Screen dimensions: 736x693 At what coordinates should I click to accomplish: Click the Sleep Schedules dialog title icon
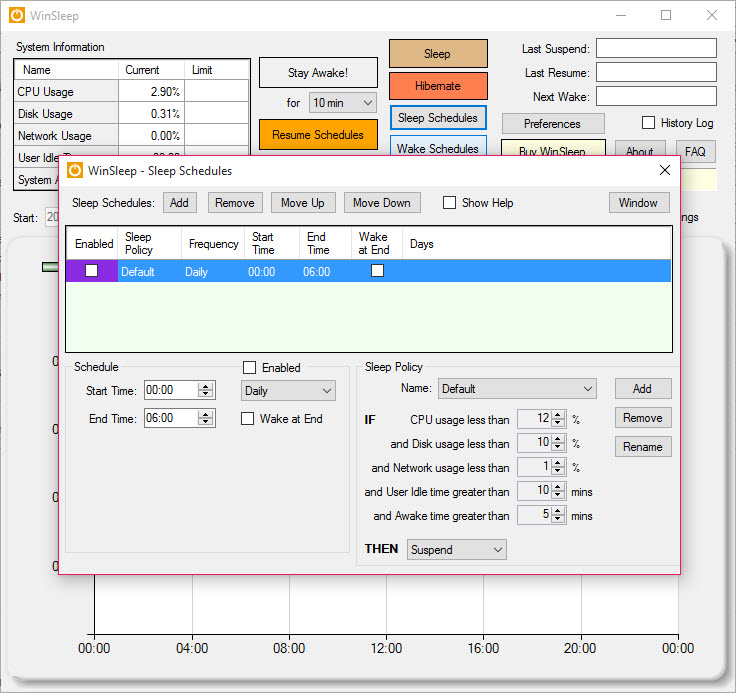coord(75,170)
